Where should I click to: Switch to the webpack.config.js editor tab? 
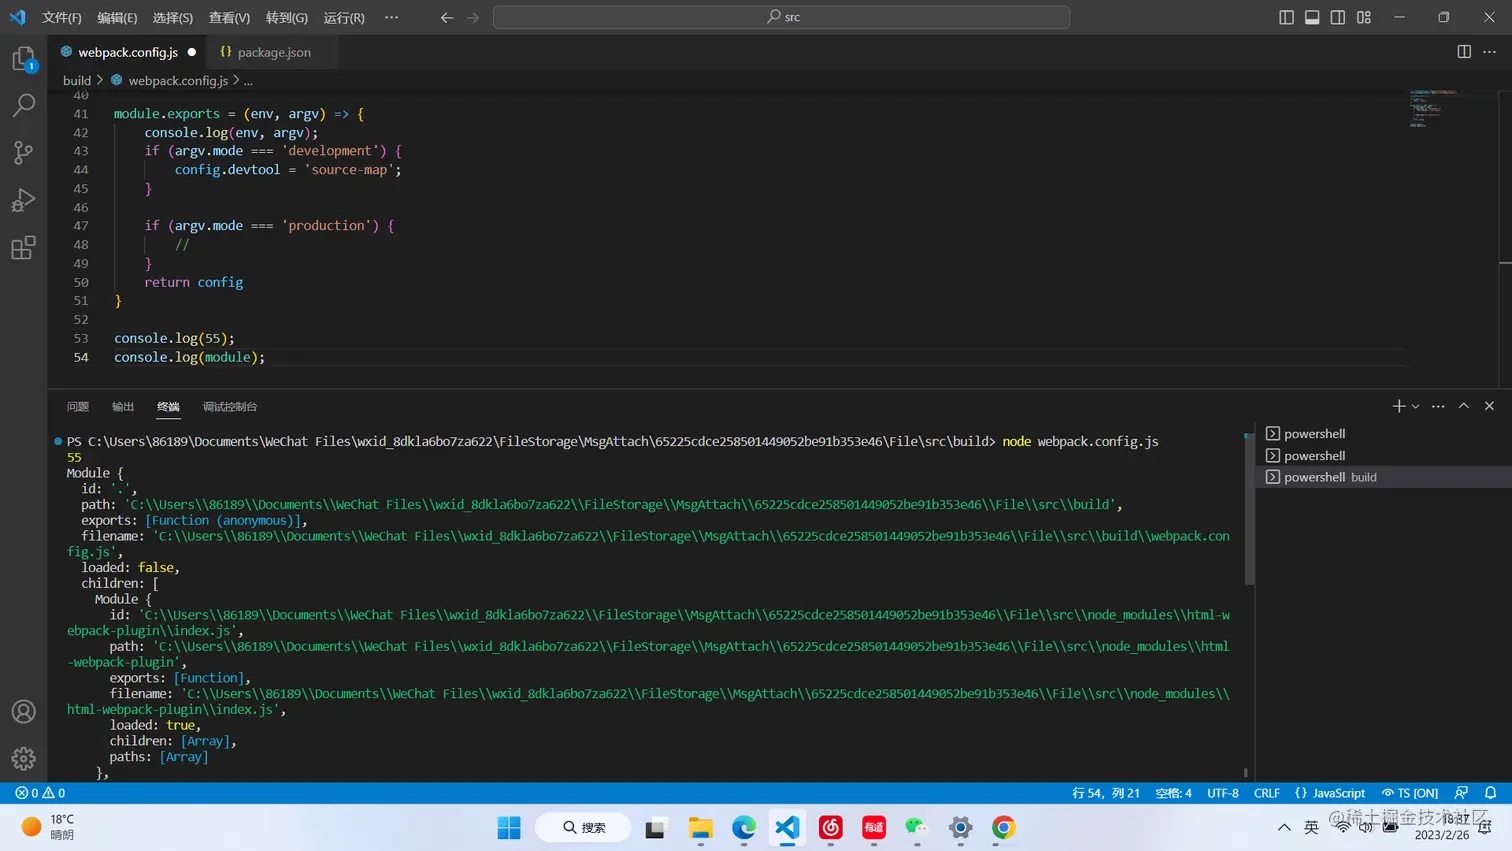pyautogui.click(x=128, y=52)
